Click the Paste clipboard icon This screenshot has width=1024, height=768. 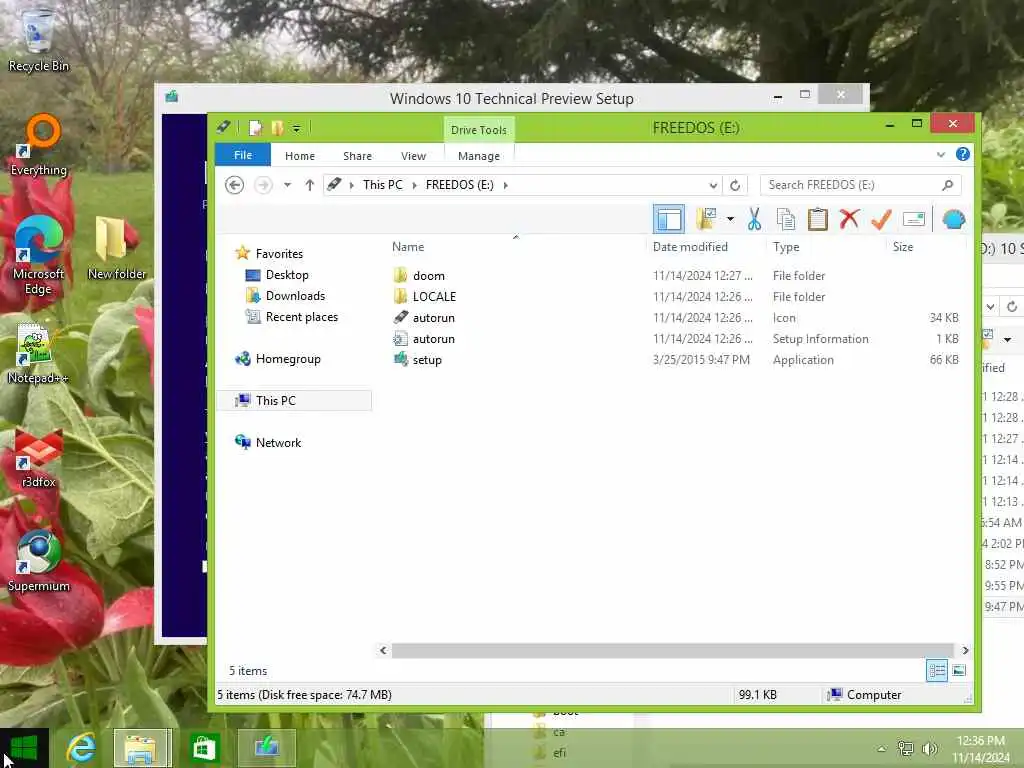pyautogui.click(x=817, y=219)
